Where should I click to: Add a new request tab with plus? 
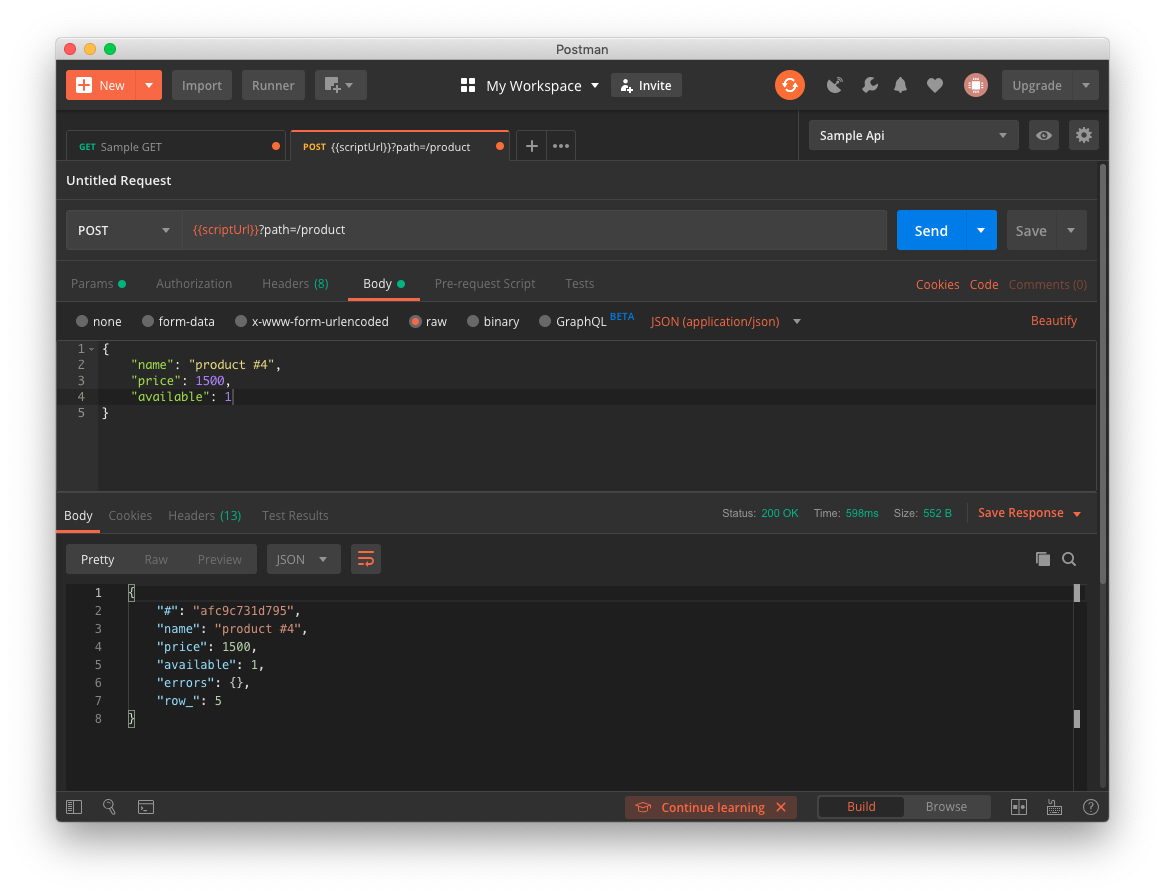click(531, 146)
